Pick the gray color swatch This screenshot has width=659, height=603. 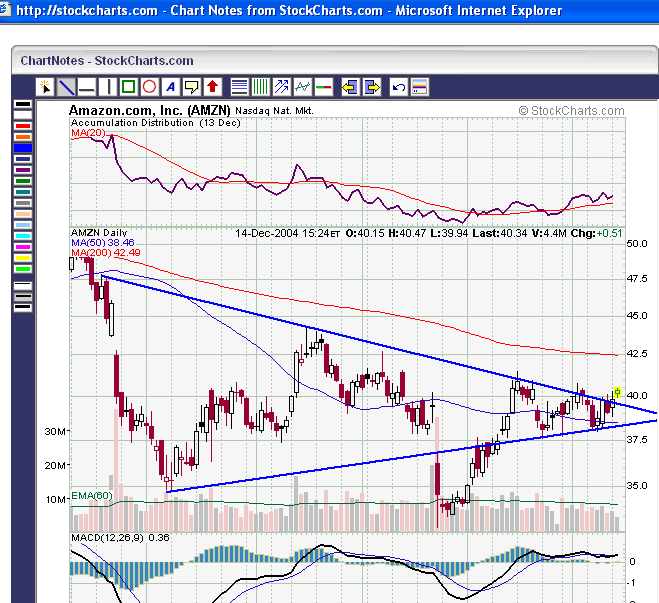pos(23,203)
